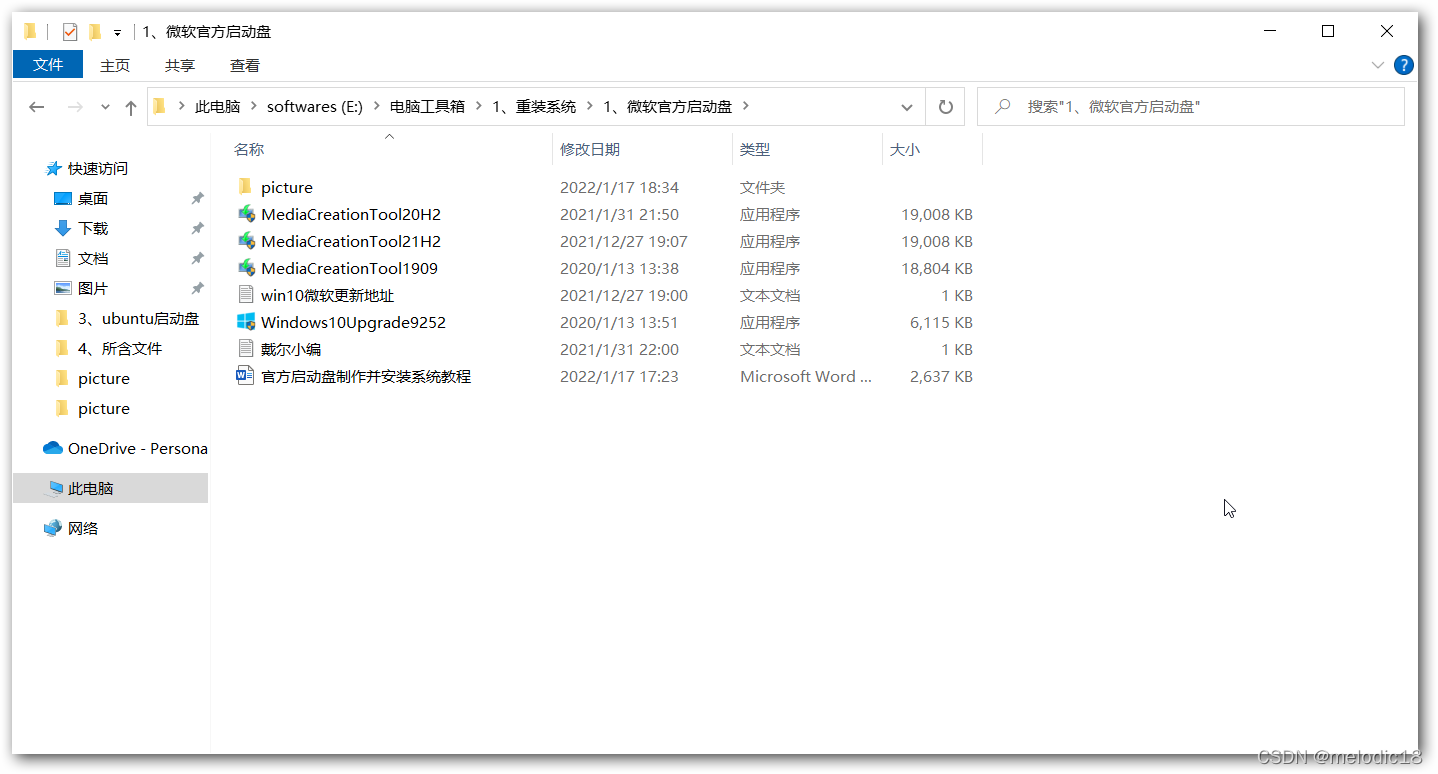Click the Microsoft Word type cell
1438x774 pixels.
click(806, 377)
